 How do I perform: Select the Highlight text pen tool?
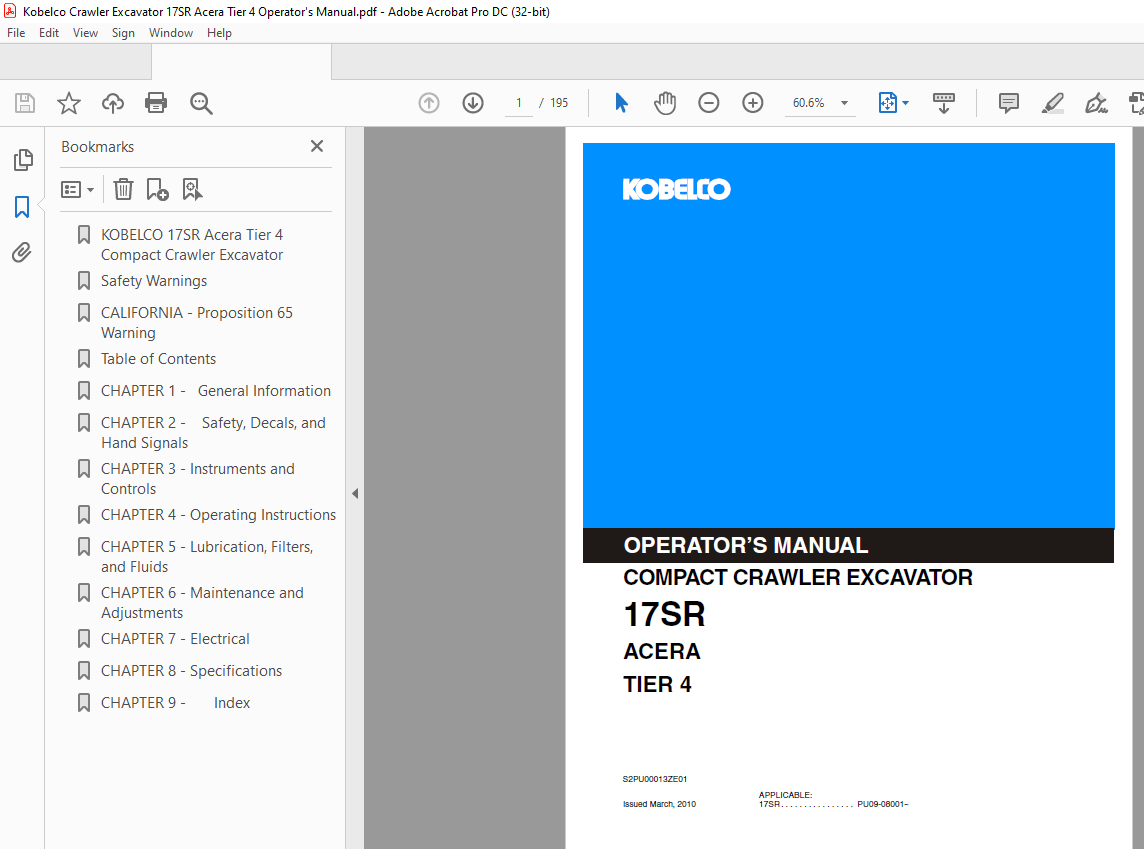(1052, 103)
